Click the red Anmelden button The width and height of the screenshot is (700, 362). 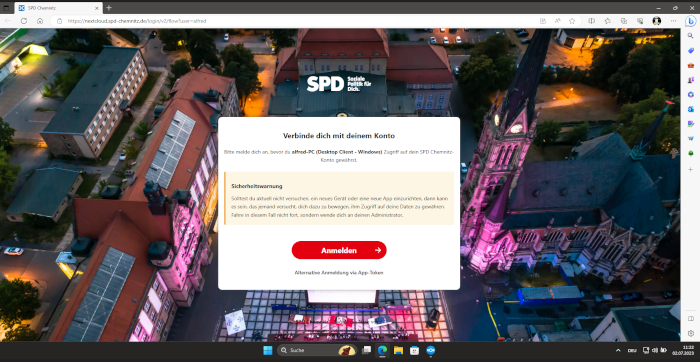339,250
